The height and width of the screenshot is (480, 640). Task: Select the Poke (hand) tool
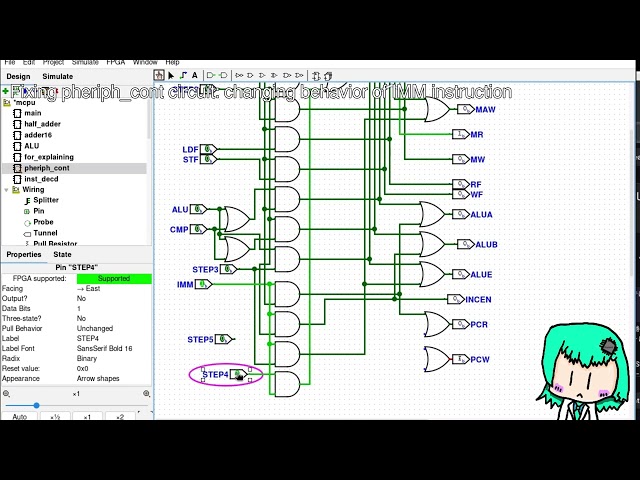tap(159, 76)
